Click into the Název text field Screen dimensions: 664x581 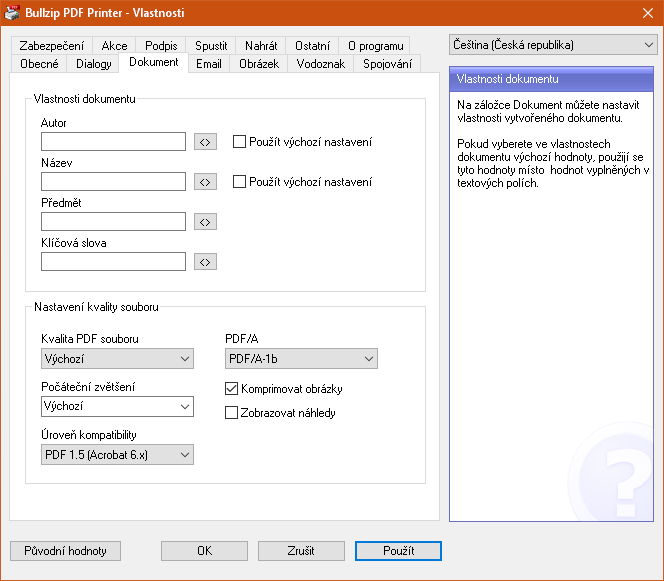coord(113,182)
